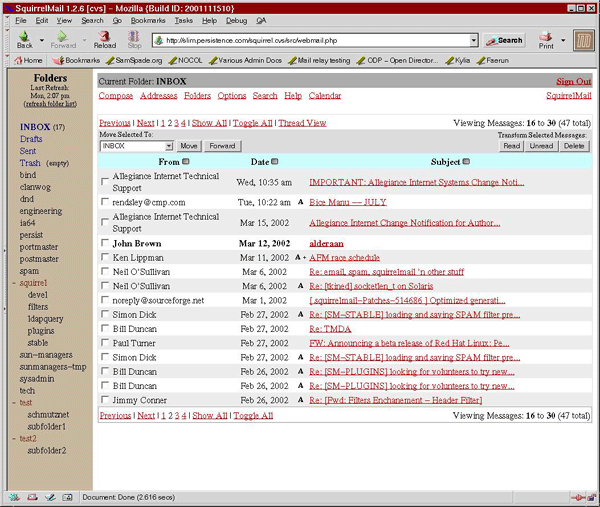This screenshot has height=507, width=600.
Task: Click the Print toolbar icon
Action: pos(546,36)
